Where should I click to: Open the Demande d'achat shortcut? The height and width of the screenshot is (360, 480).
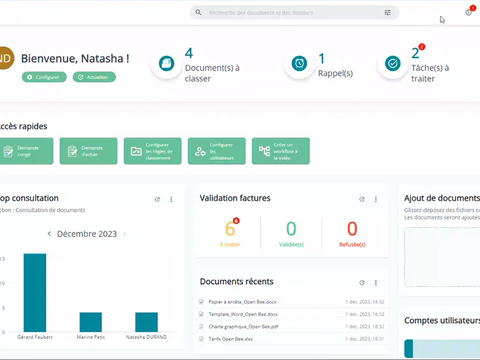pyautogui.click(x=89, y=151)
